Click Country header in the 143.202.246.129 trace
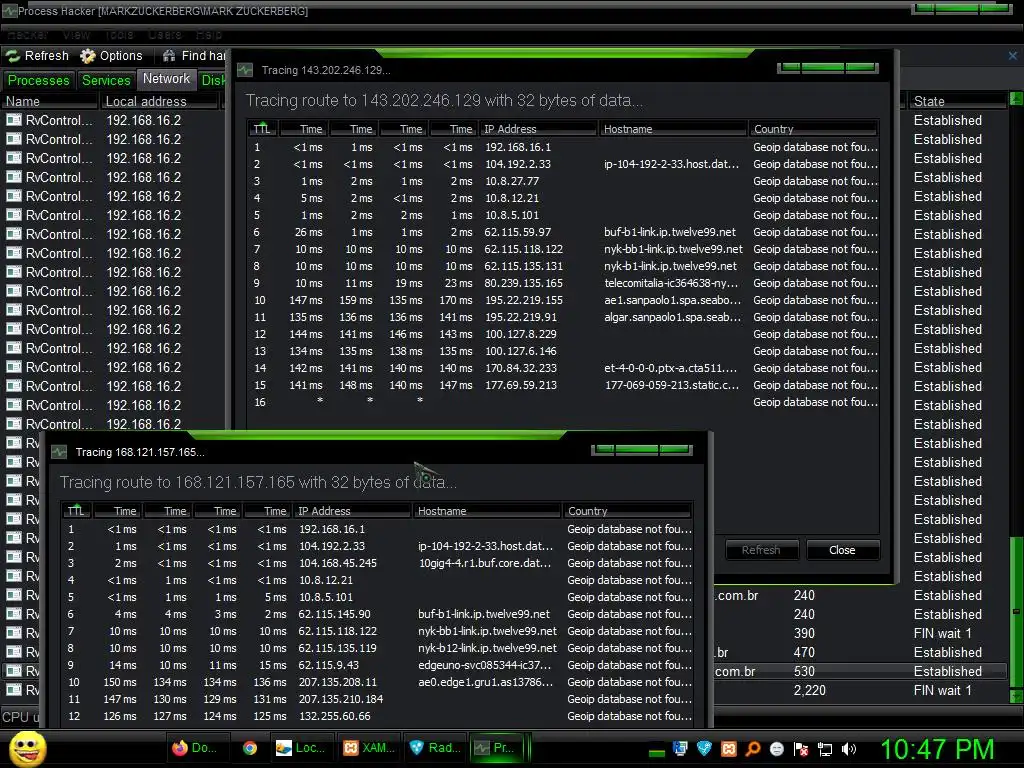 click(813, 129)
